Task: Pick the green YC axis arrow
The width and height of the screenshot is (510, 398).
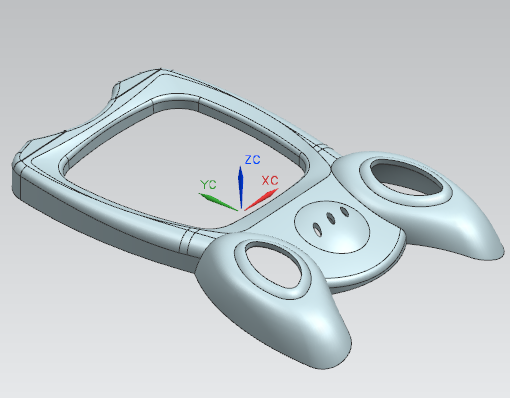Action: pos(218,202)
